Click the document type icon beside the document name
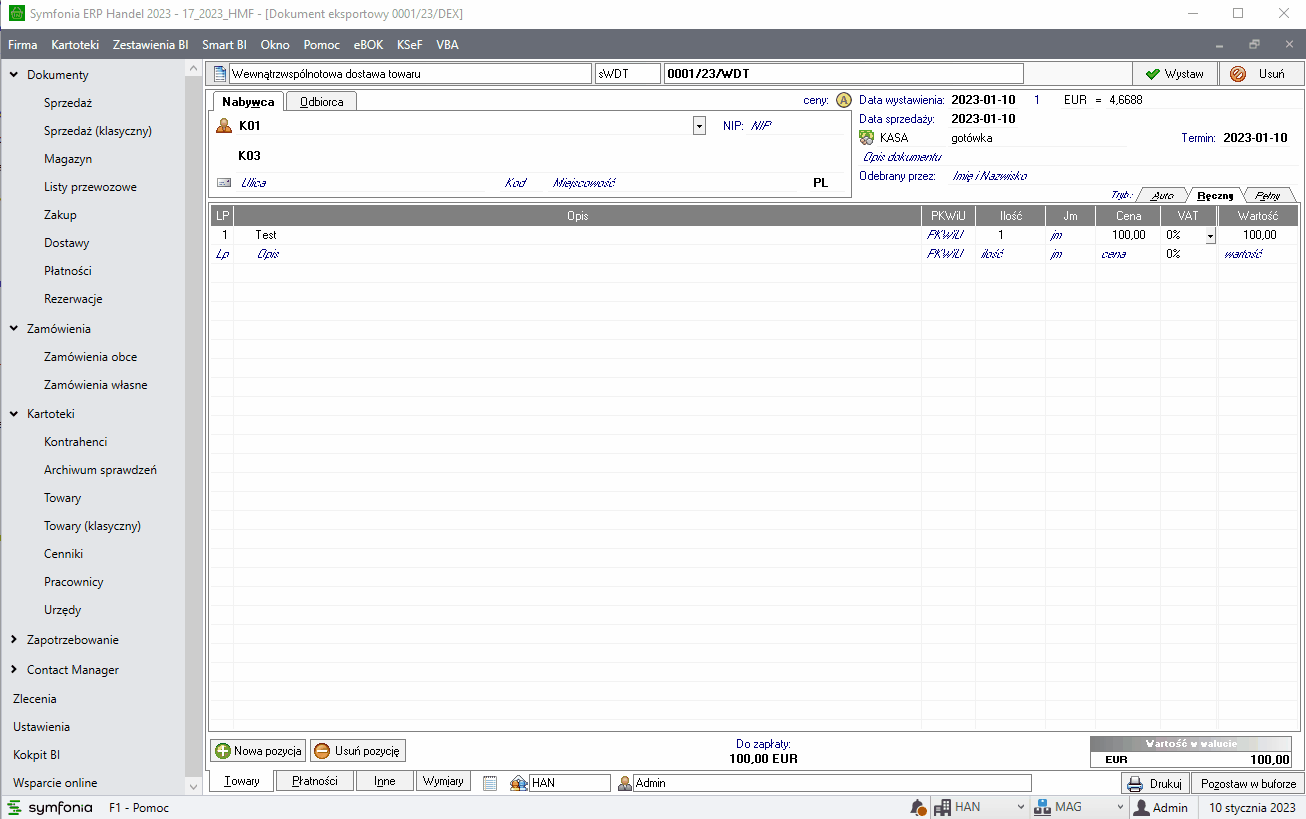 [x=220, y=74]
